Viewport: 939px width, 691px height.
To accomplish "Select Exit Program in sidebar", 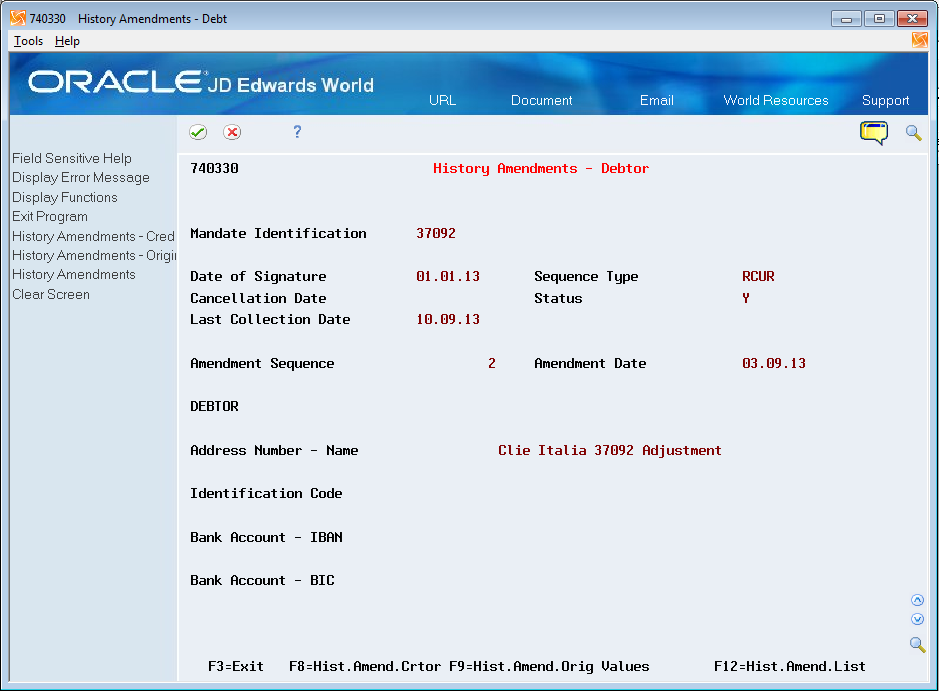I will click(50, 217).
